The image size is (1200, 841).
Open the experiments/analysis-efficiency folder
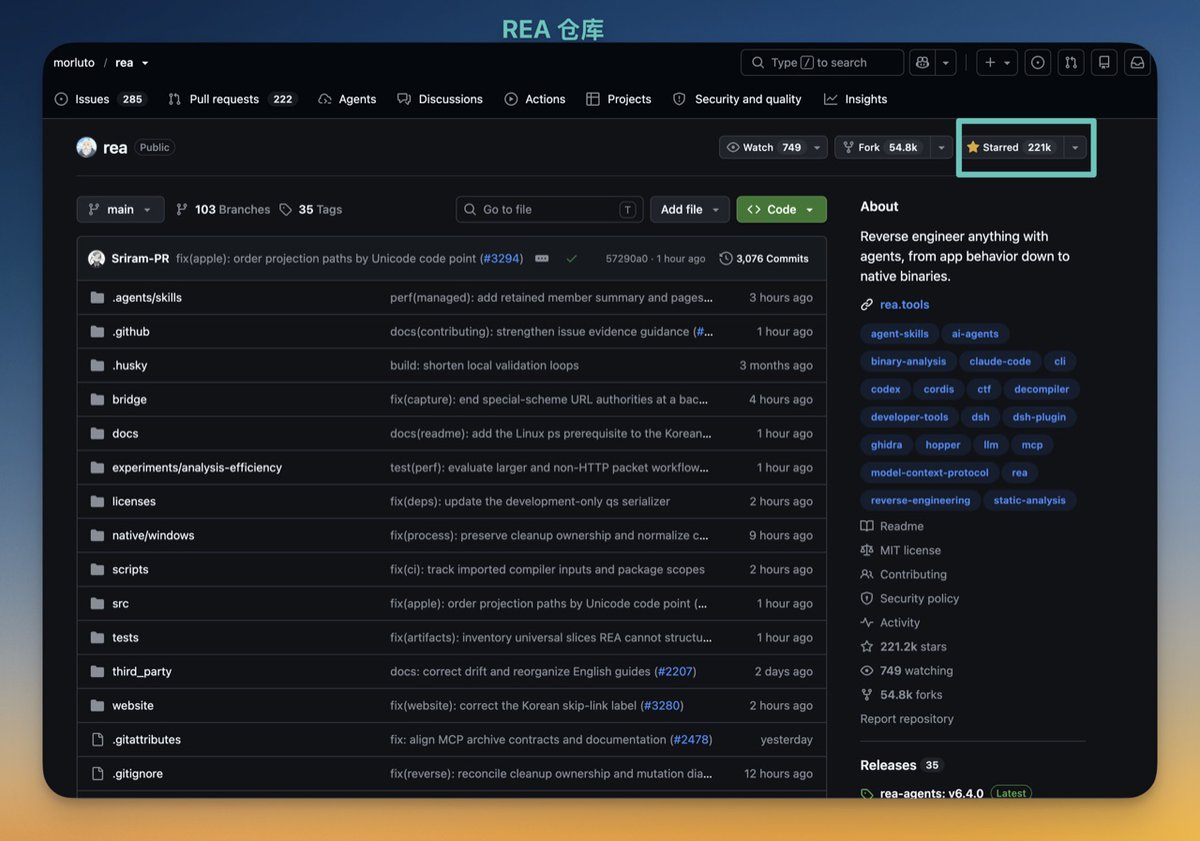[x=197, y=467]
